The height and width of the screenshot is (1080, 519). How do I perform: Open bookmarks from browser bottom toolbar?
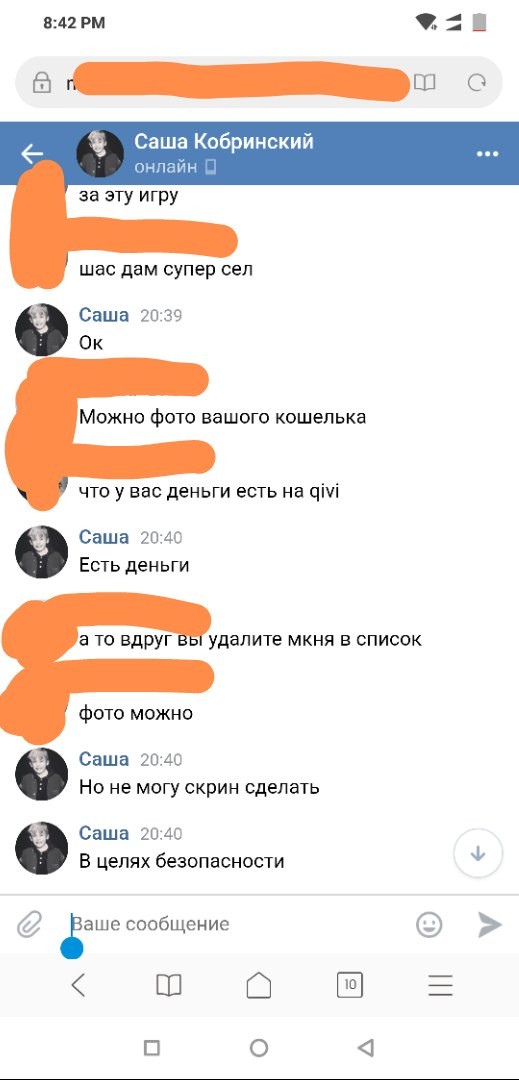[x=169, y=986]
